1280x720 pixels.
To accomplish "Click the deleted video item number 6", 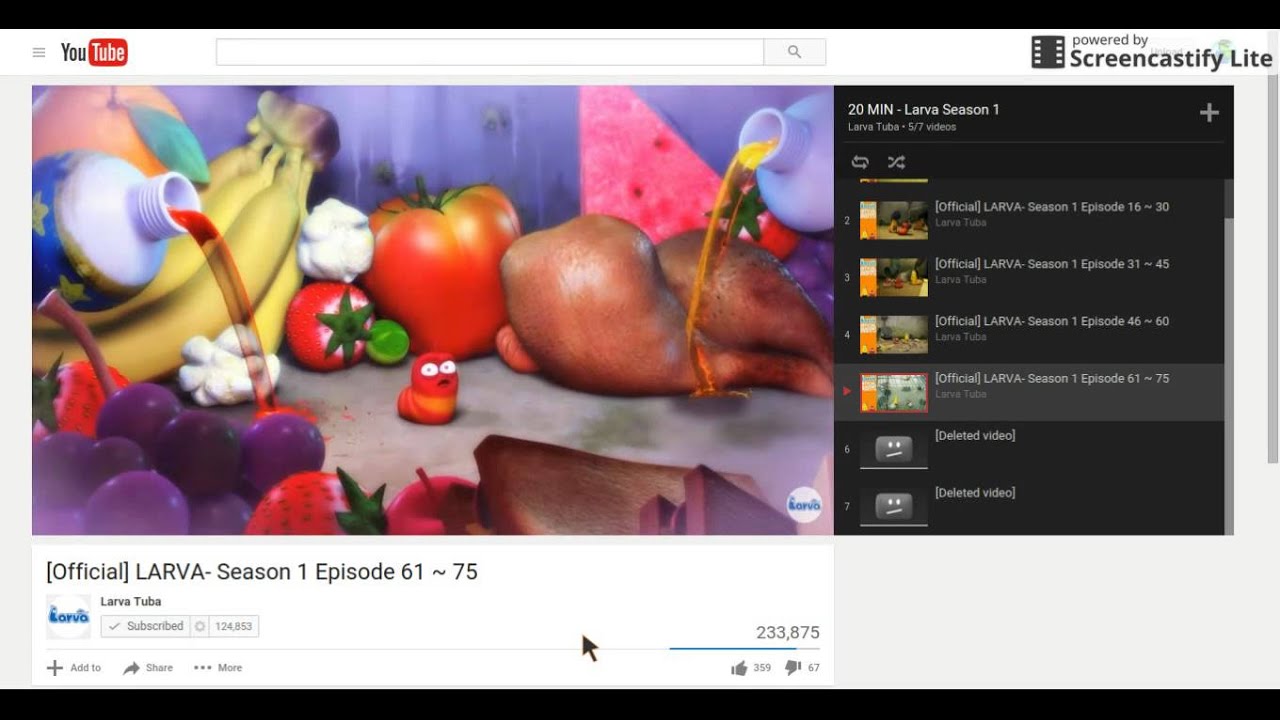I will click(1029, 449).
